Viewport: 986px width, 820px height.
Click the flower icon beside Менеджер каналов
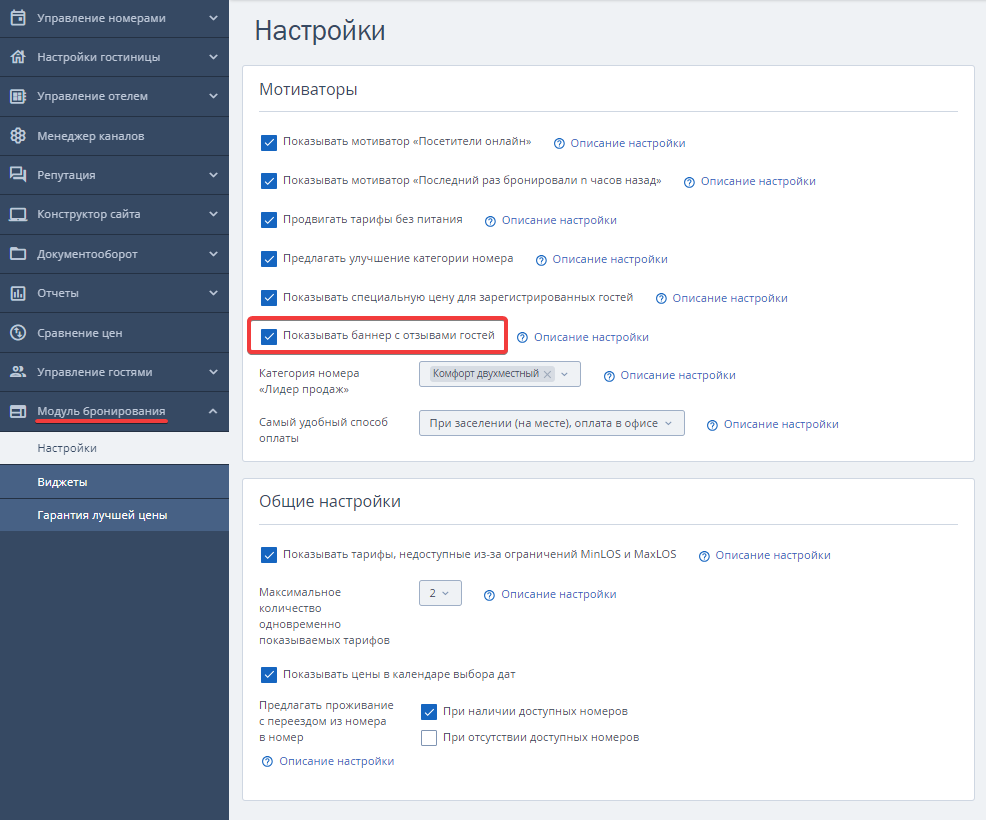click(18, 135)
